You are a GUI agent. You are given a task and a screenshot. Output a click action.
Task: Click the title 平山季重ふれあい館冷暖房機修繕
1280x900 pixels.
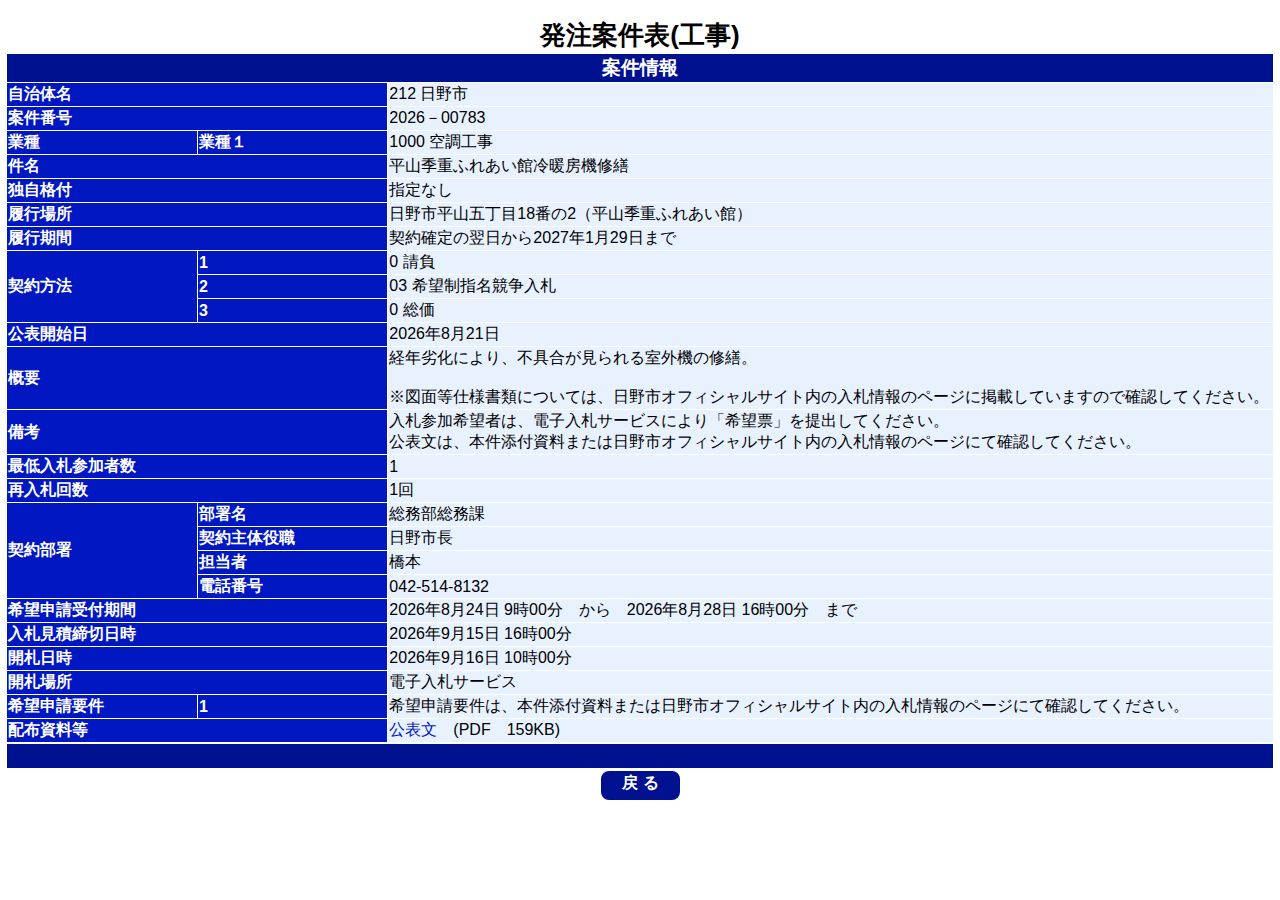pyautogui.click(x=509, y=166)
